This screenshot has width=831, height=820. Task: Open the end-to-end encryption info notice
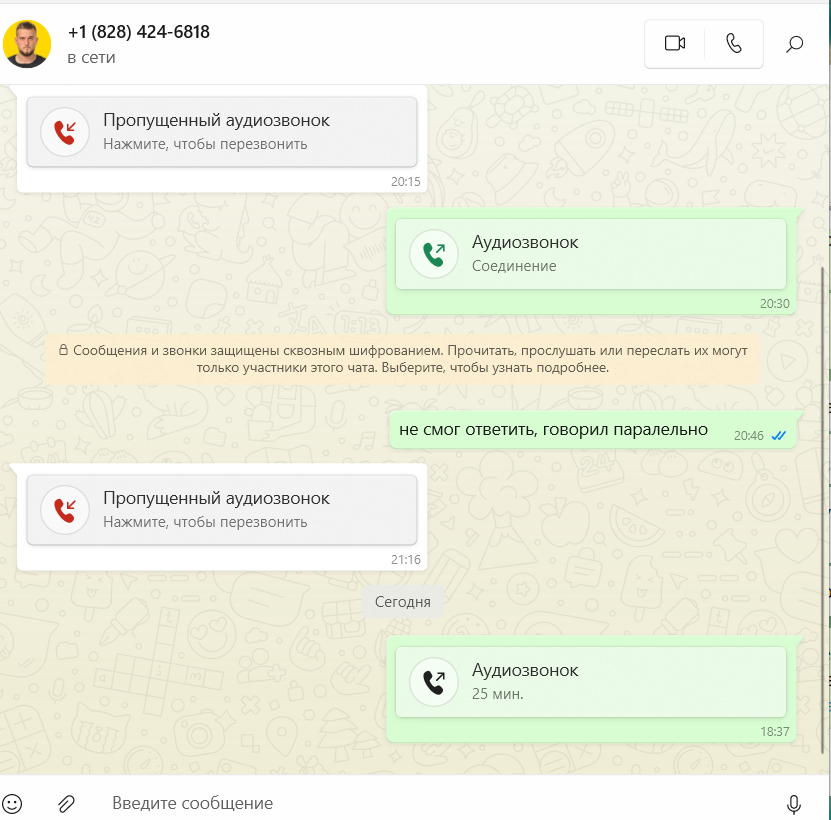click(x=403, y=359)
